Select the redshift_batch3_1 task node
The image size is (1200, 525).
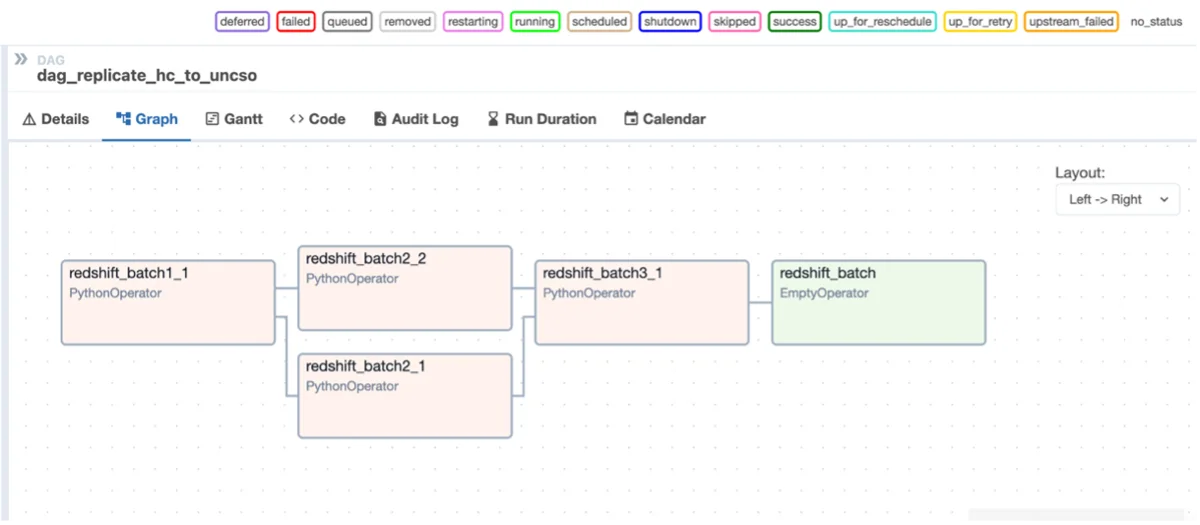coord(642,303)
